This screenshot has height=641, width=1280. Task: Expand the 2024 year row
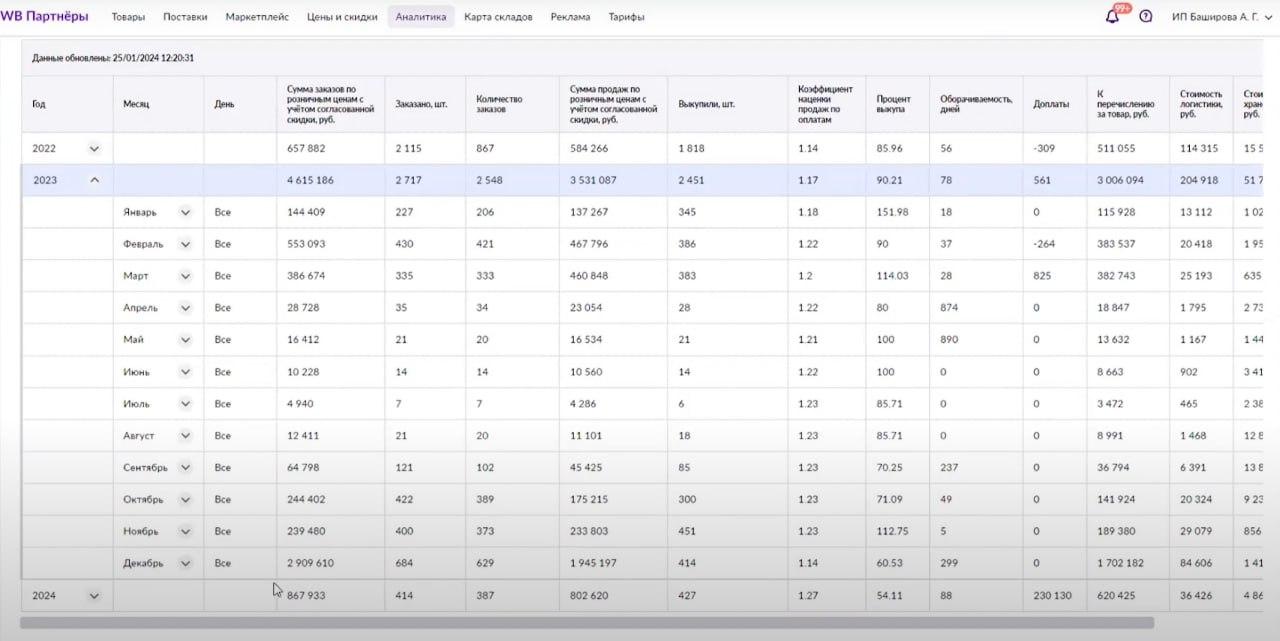[94, 595]
